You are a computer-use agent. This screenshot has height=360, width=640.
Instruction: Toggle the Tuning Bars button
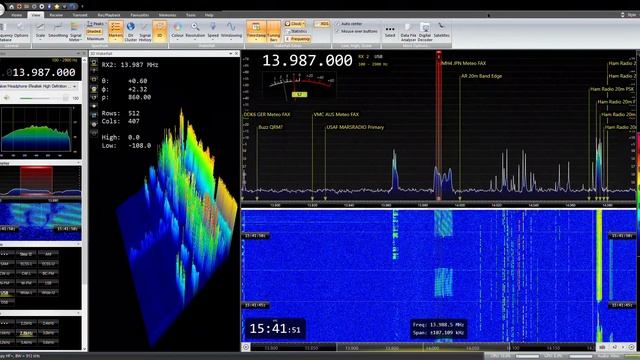pos(273,31)
